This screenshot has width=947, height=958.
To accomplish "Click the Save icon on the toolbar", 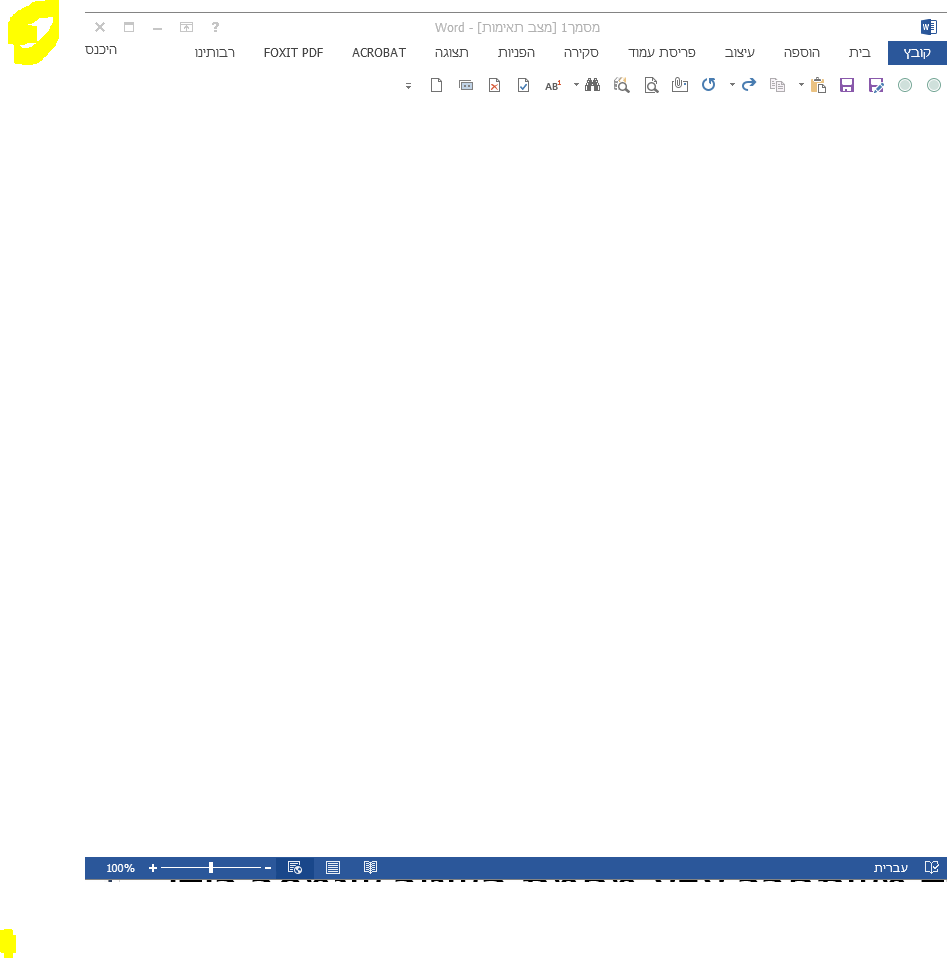I will (846, 85).
